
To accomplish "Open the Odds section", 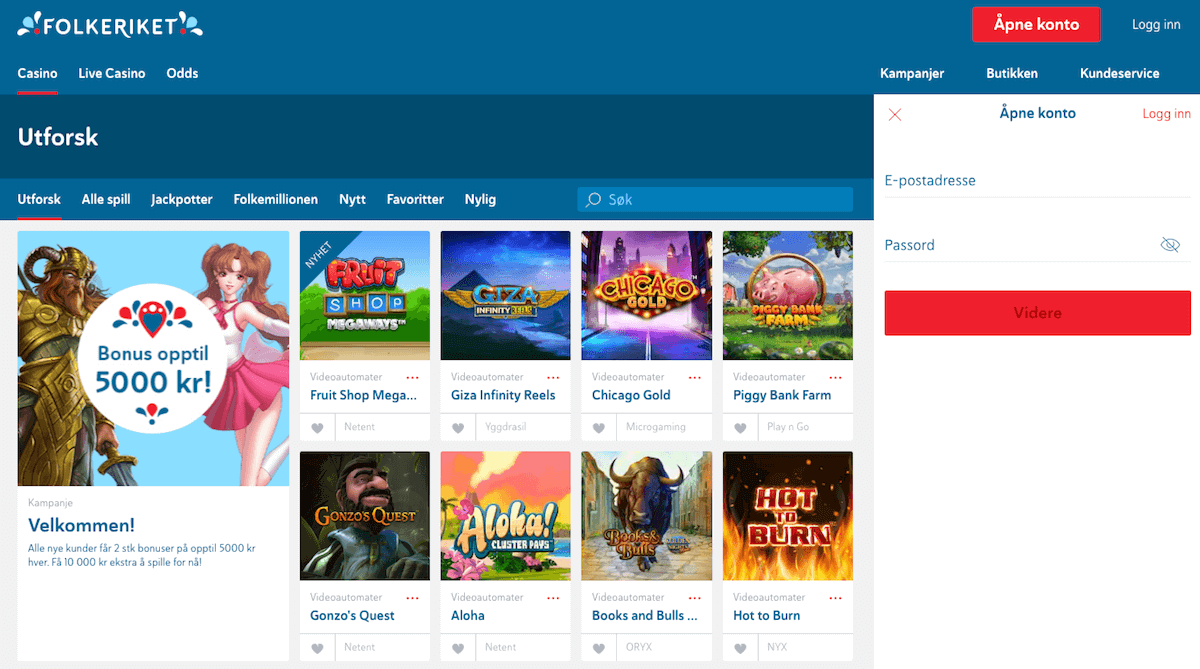I will (182, 73).
